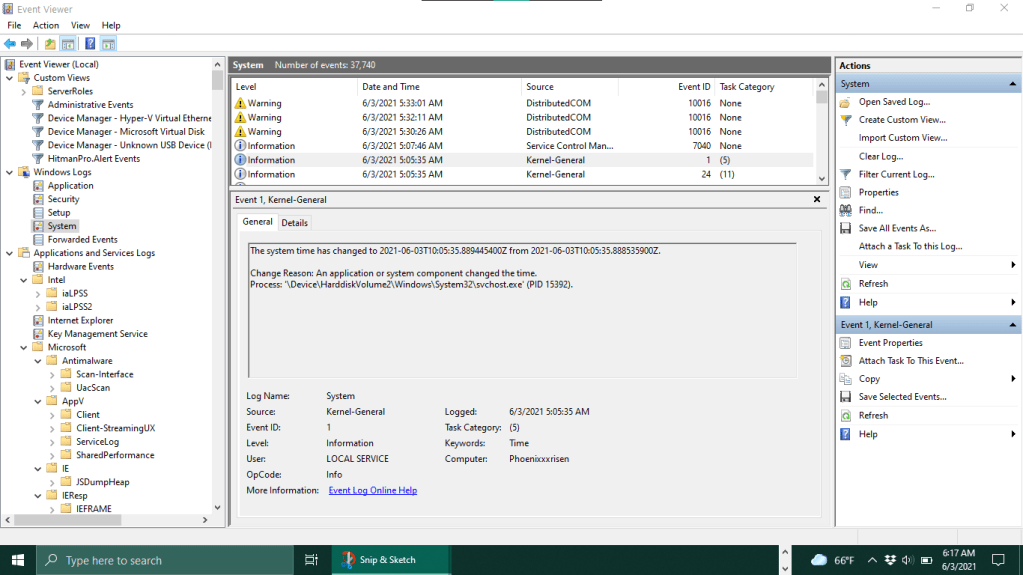Click the Find binoculars icon in Actions
Viewport: 1023px width, 575px height.
pyautogui.click(x=846, y=210)
